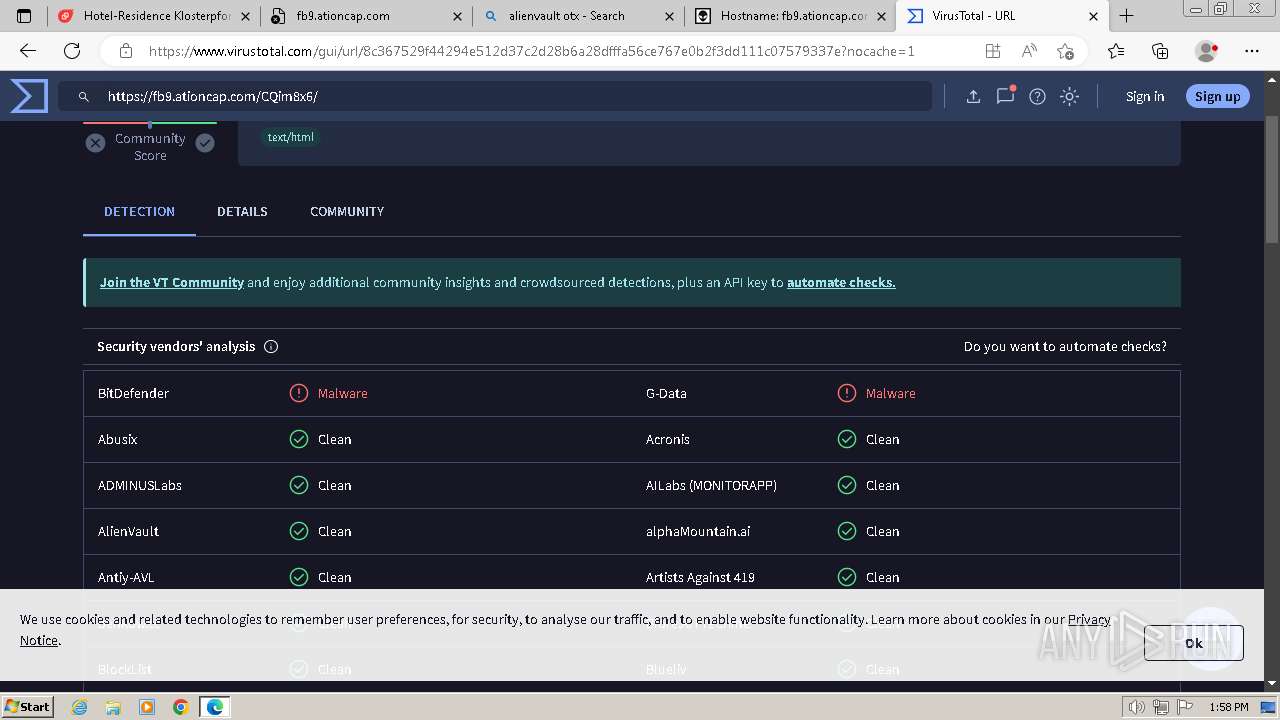This screenshot has width=1280, height=720.
Task: Click the alphaMountain.ai vendor name
Action: [x=698, y=531]
